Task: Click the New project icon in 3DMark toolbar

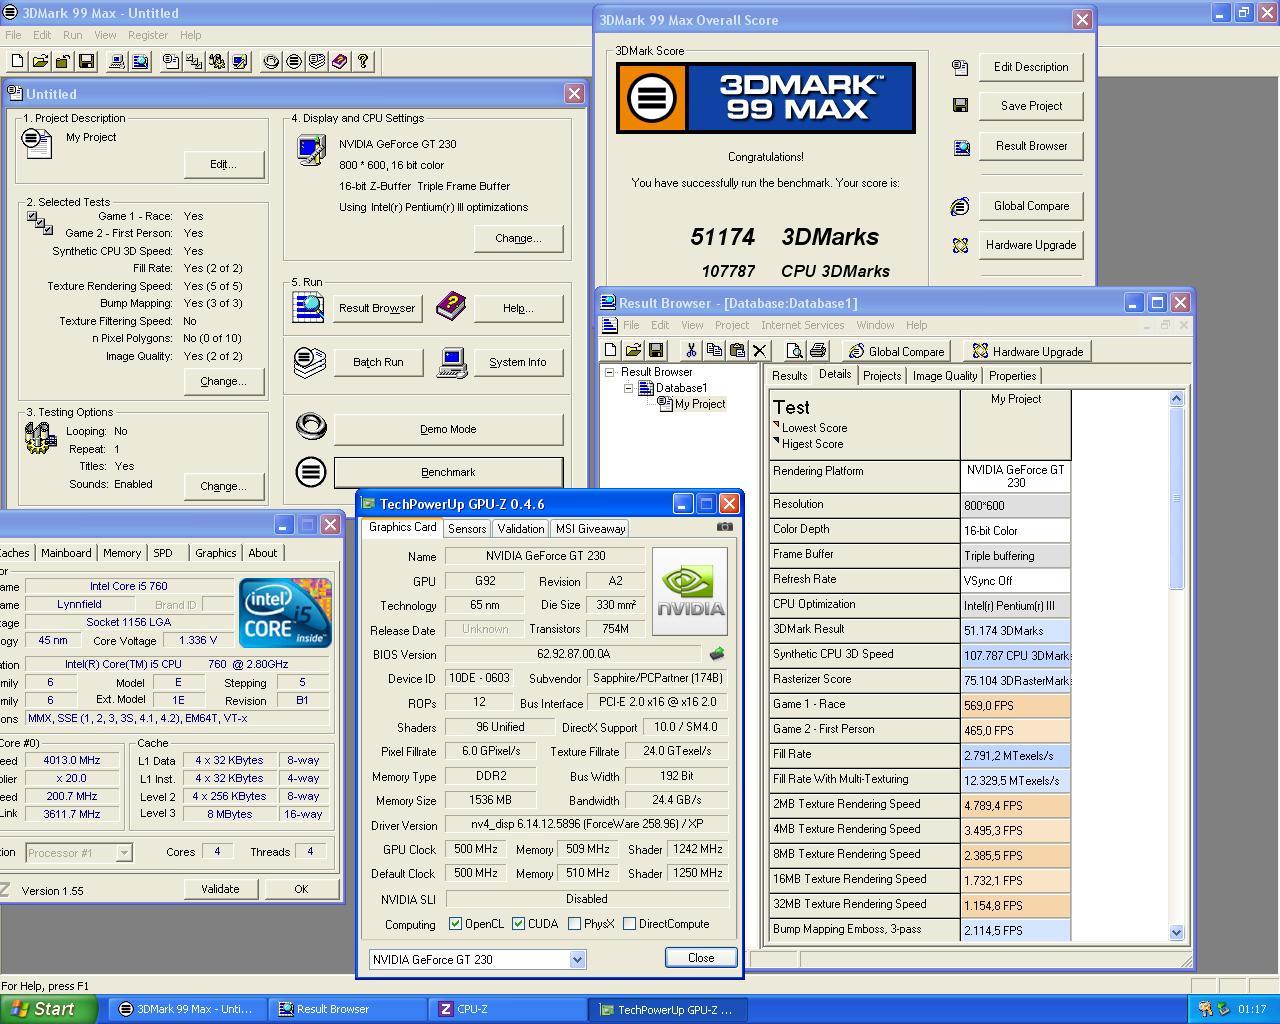Action: click(17, 62)
